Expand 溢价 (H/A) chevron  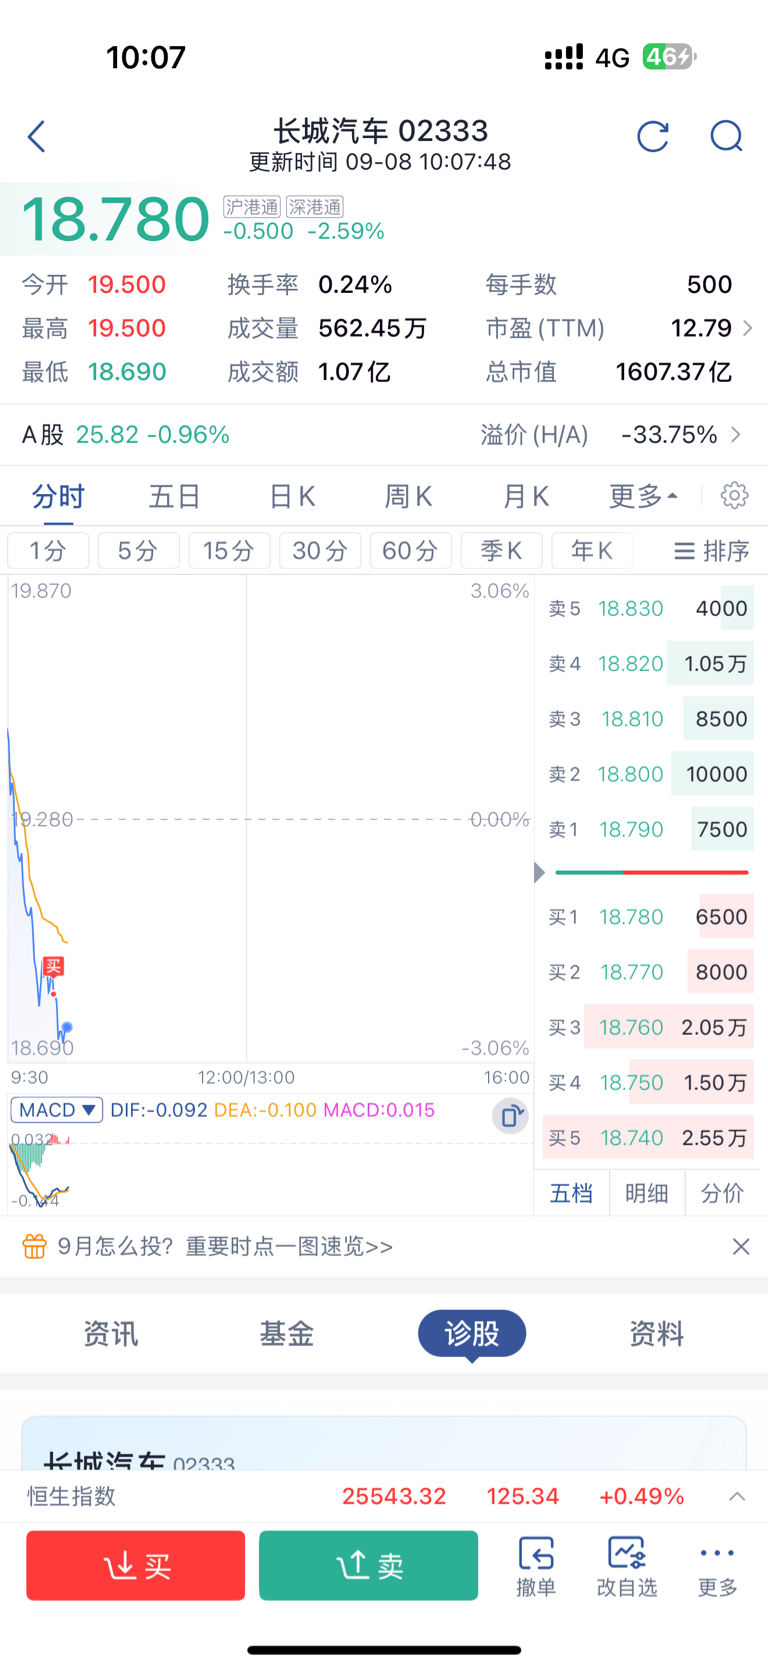[x=736, y=435]
